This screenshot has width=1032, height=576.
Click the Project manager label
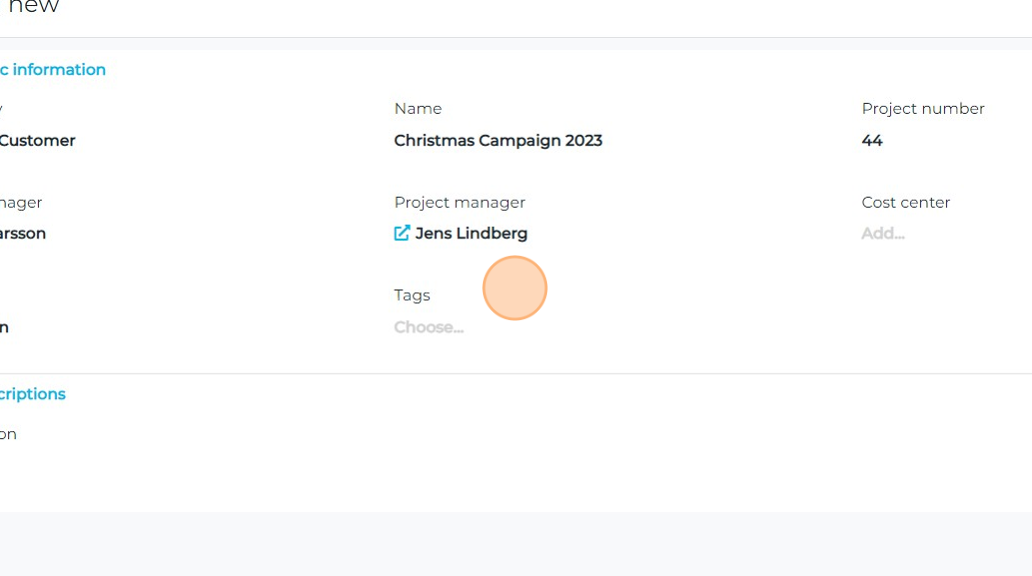click(459, 202)
